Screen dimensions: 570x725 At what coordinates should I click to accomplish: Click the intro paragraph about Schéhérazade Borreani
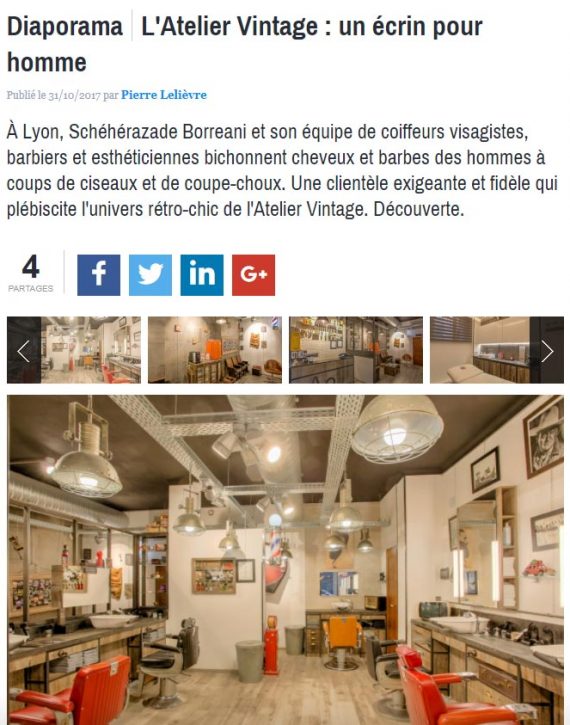pyautogui.click(x=282, y=171)
